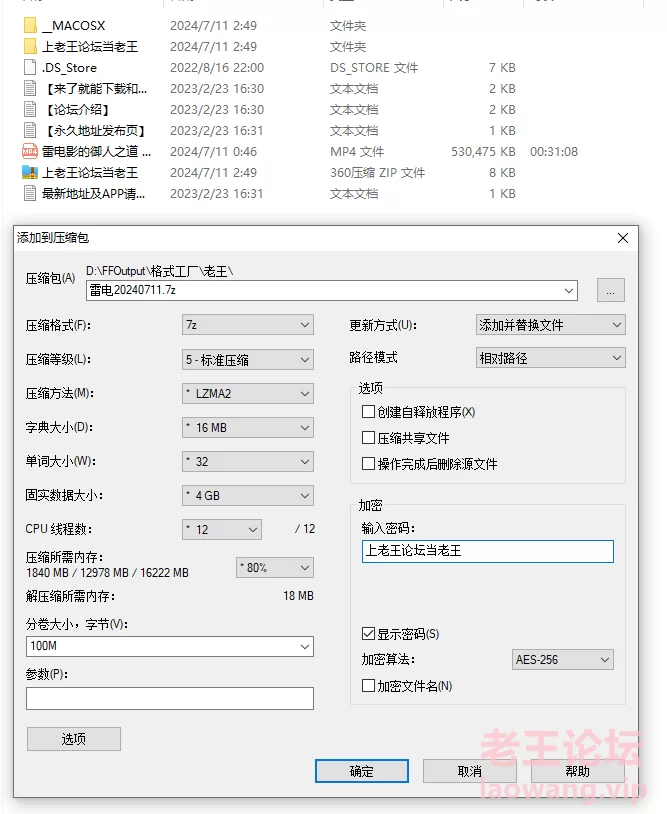Select the 【论坛介绍】 text file icon
This screenshot has height=814, width=667.
(30, 110)
